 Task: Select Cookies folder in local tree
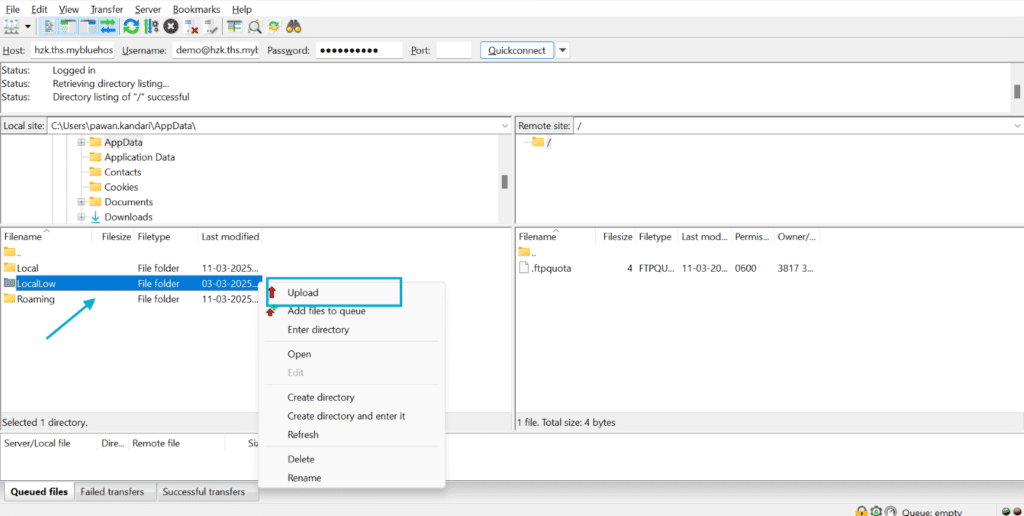pyautogui.click(x=121, y=187)
